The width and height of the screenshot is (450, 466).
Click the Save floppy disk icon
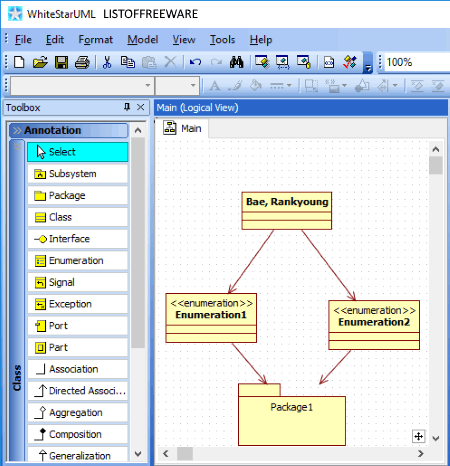[61, 62]
